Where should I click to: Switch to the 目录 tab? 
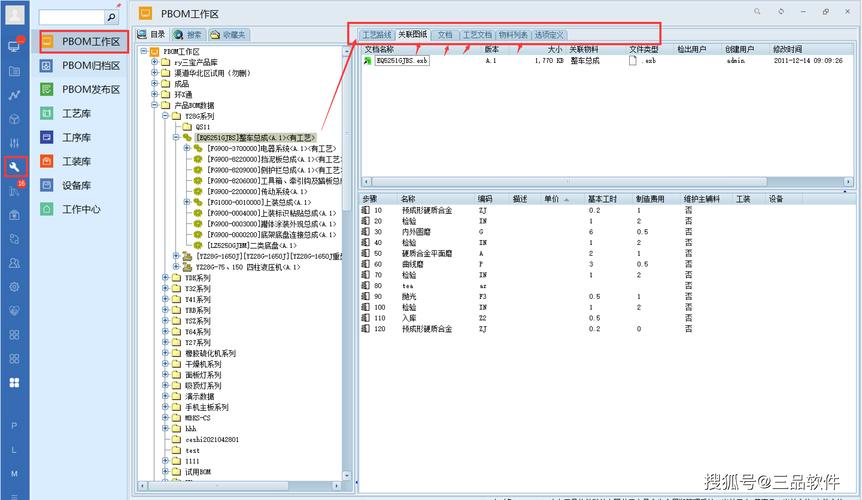point(152,35)
